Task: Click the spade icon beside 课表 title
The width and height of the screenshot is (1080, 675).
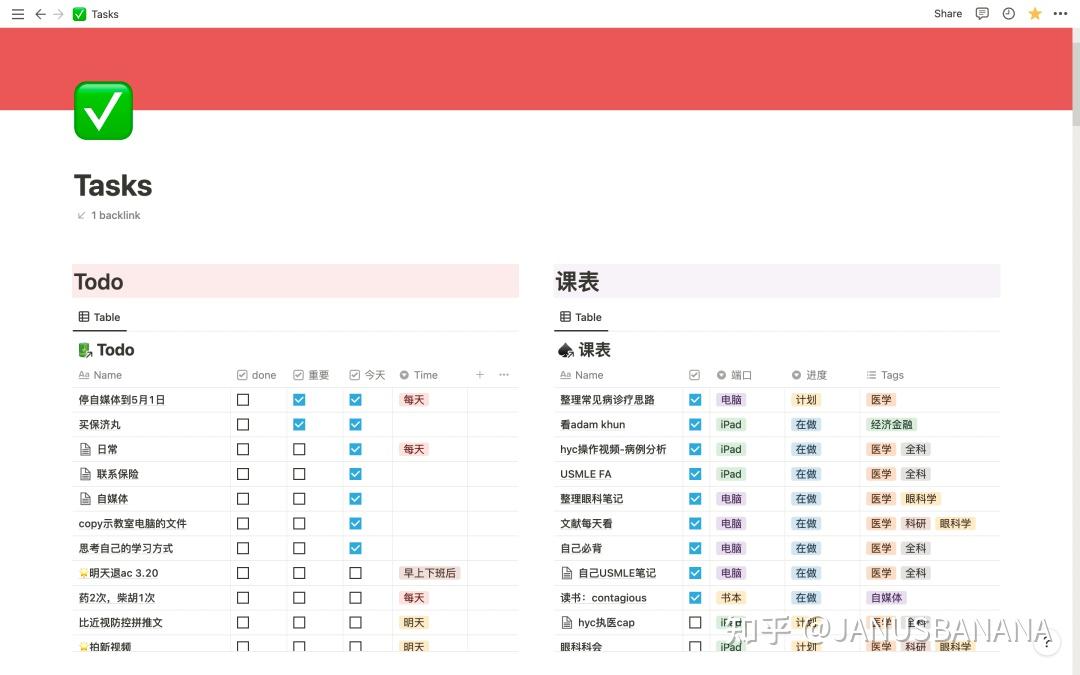Action: pyautogui.click(x=565, y=349)
